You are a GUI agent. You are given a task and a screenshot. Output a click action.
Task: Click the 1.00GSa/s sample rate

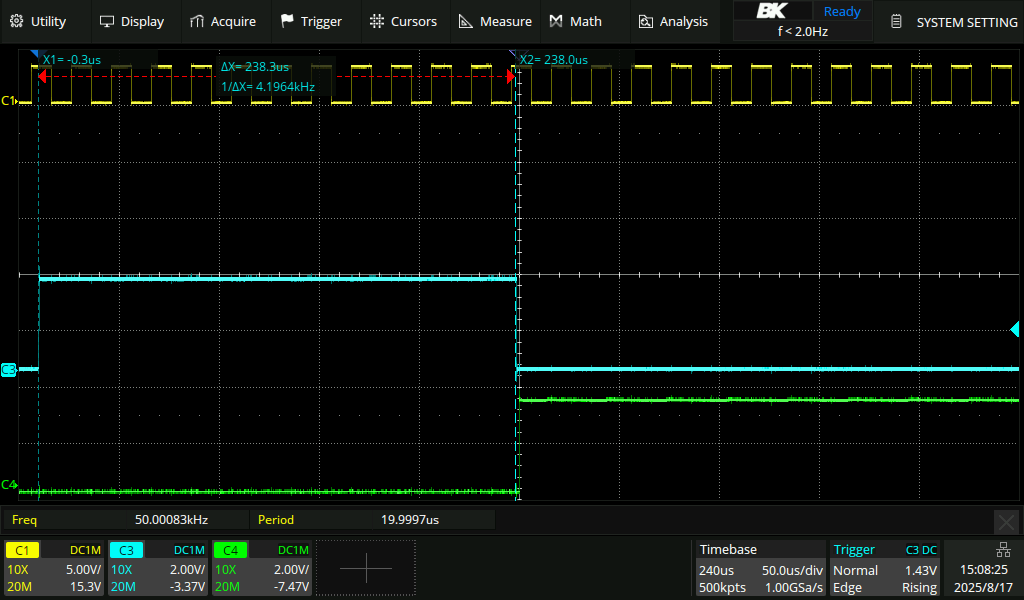pyautogui.click(x=794, y=588)
